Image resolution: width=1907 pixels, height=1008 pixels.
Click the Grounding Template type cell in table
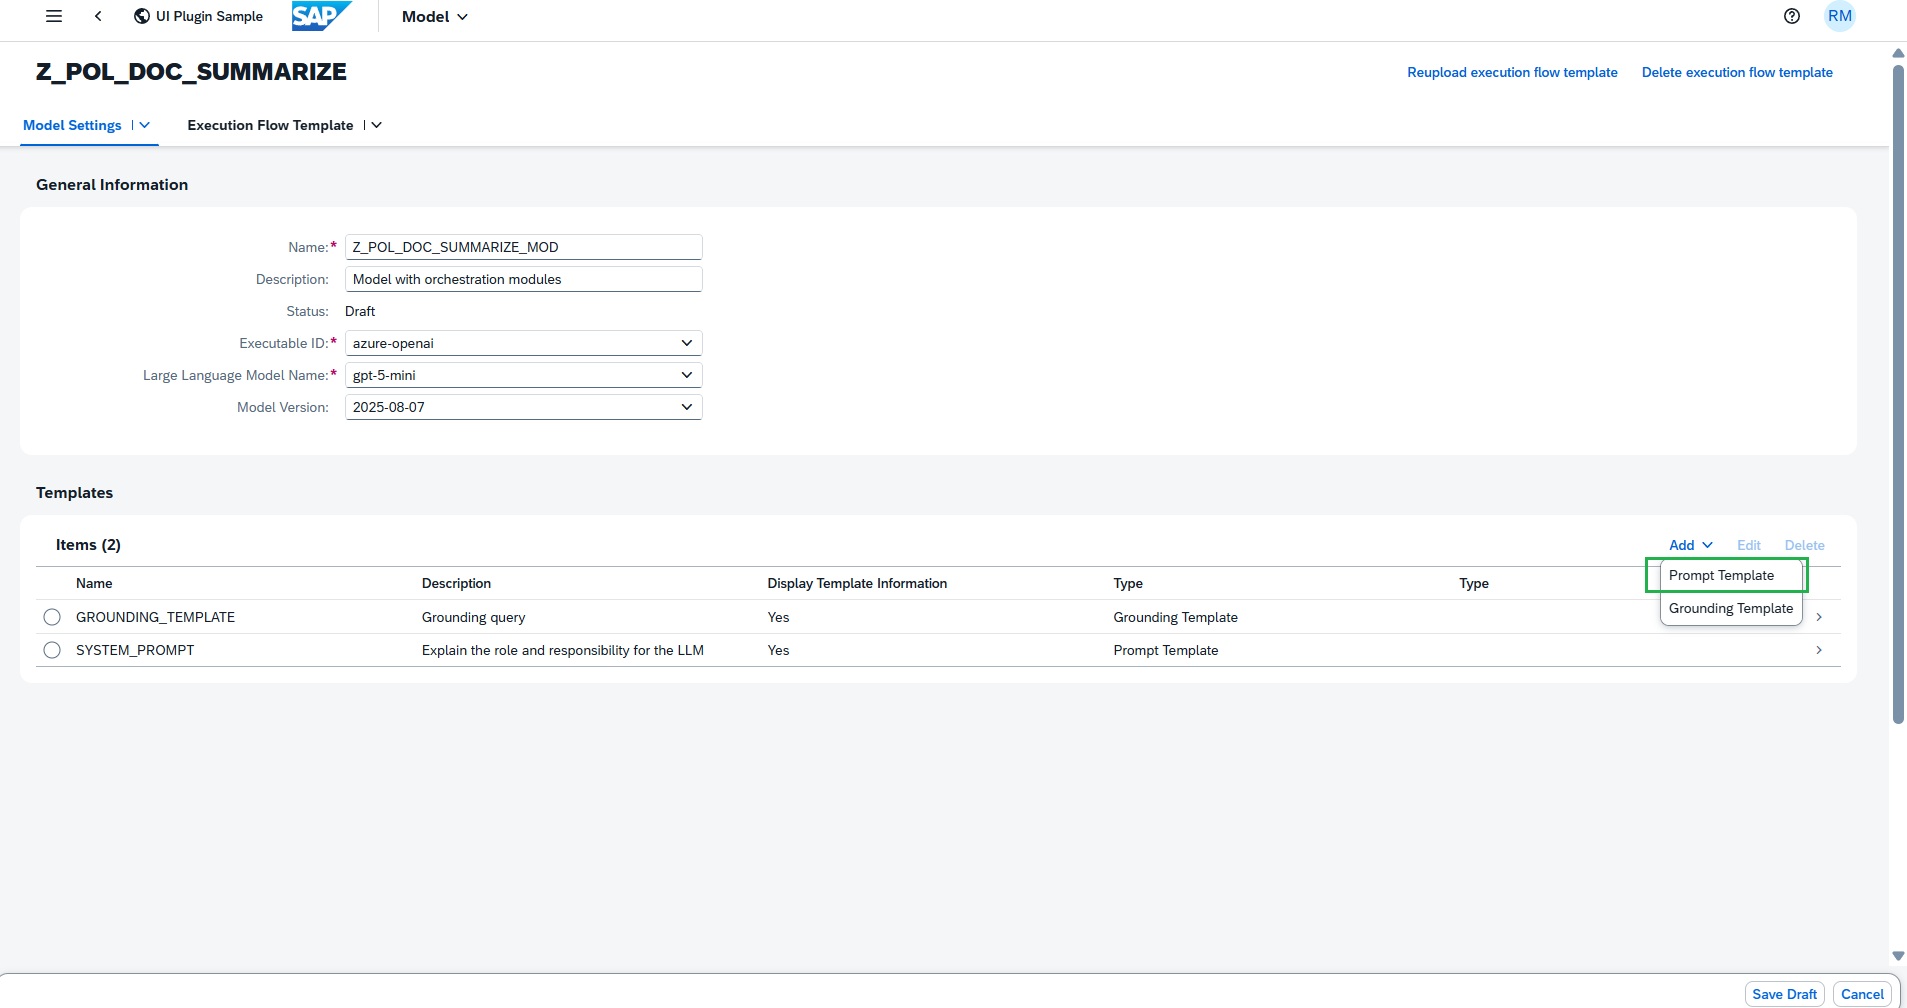tap(1175, 617)
